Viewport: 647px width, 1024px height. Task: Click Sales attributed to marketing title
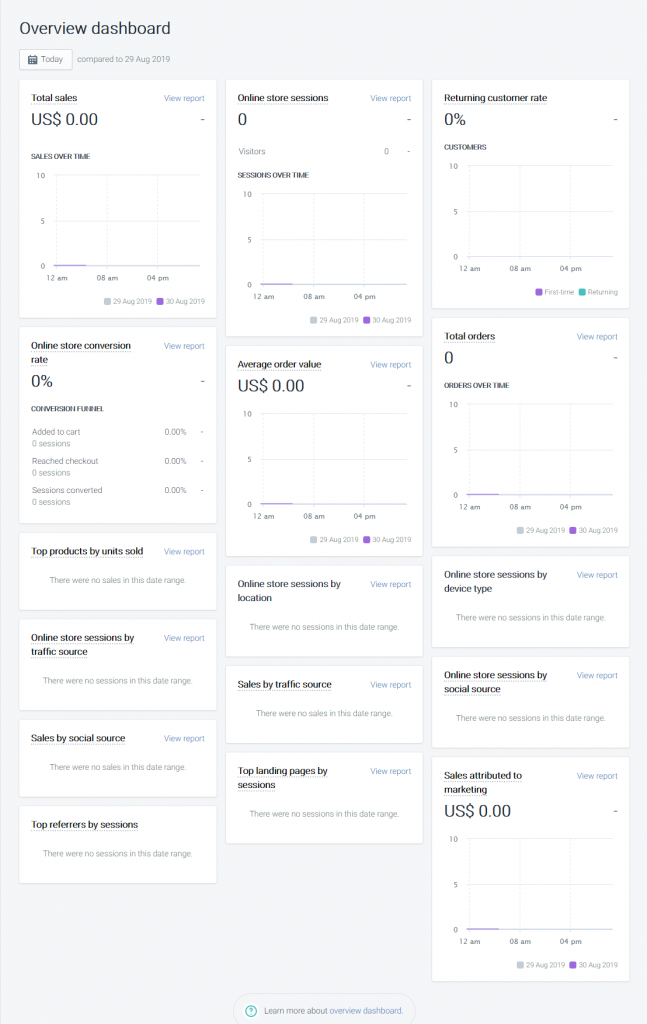(x=483, y=782)
